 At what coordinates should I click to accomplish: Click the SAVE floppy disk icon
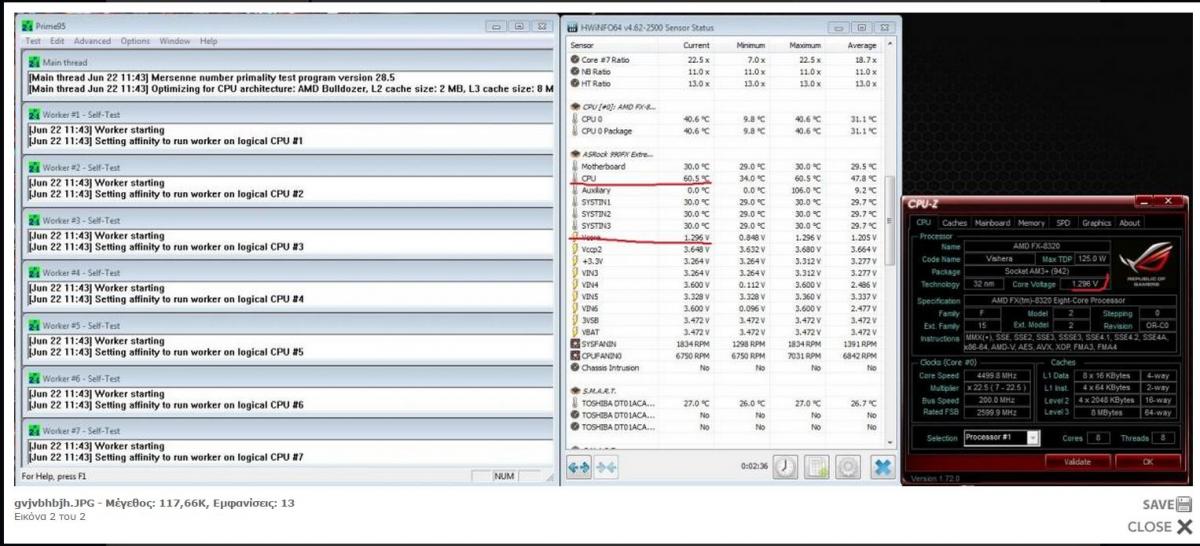click(x=1185, y=505)
